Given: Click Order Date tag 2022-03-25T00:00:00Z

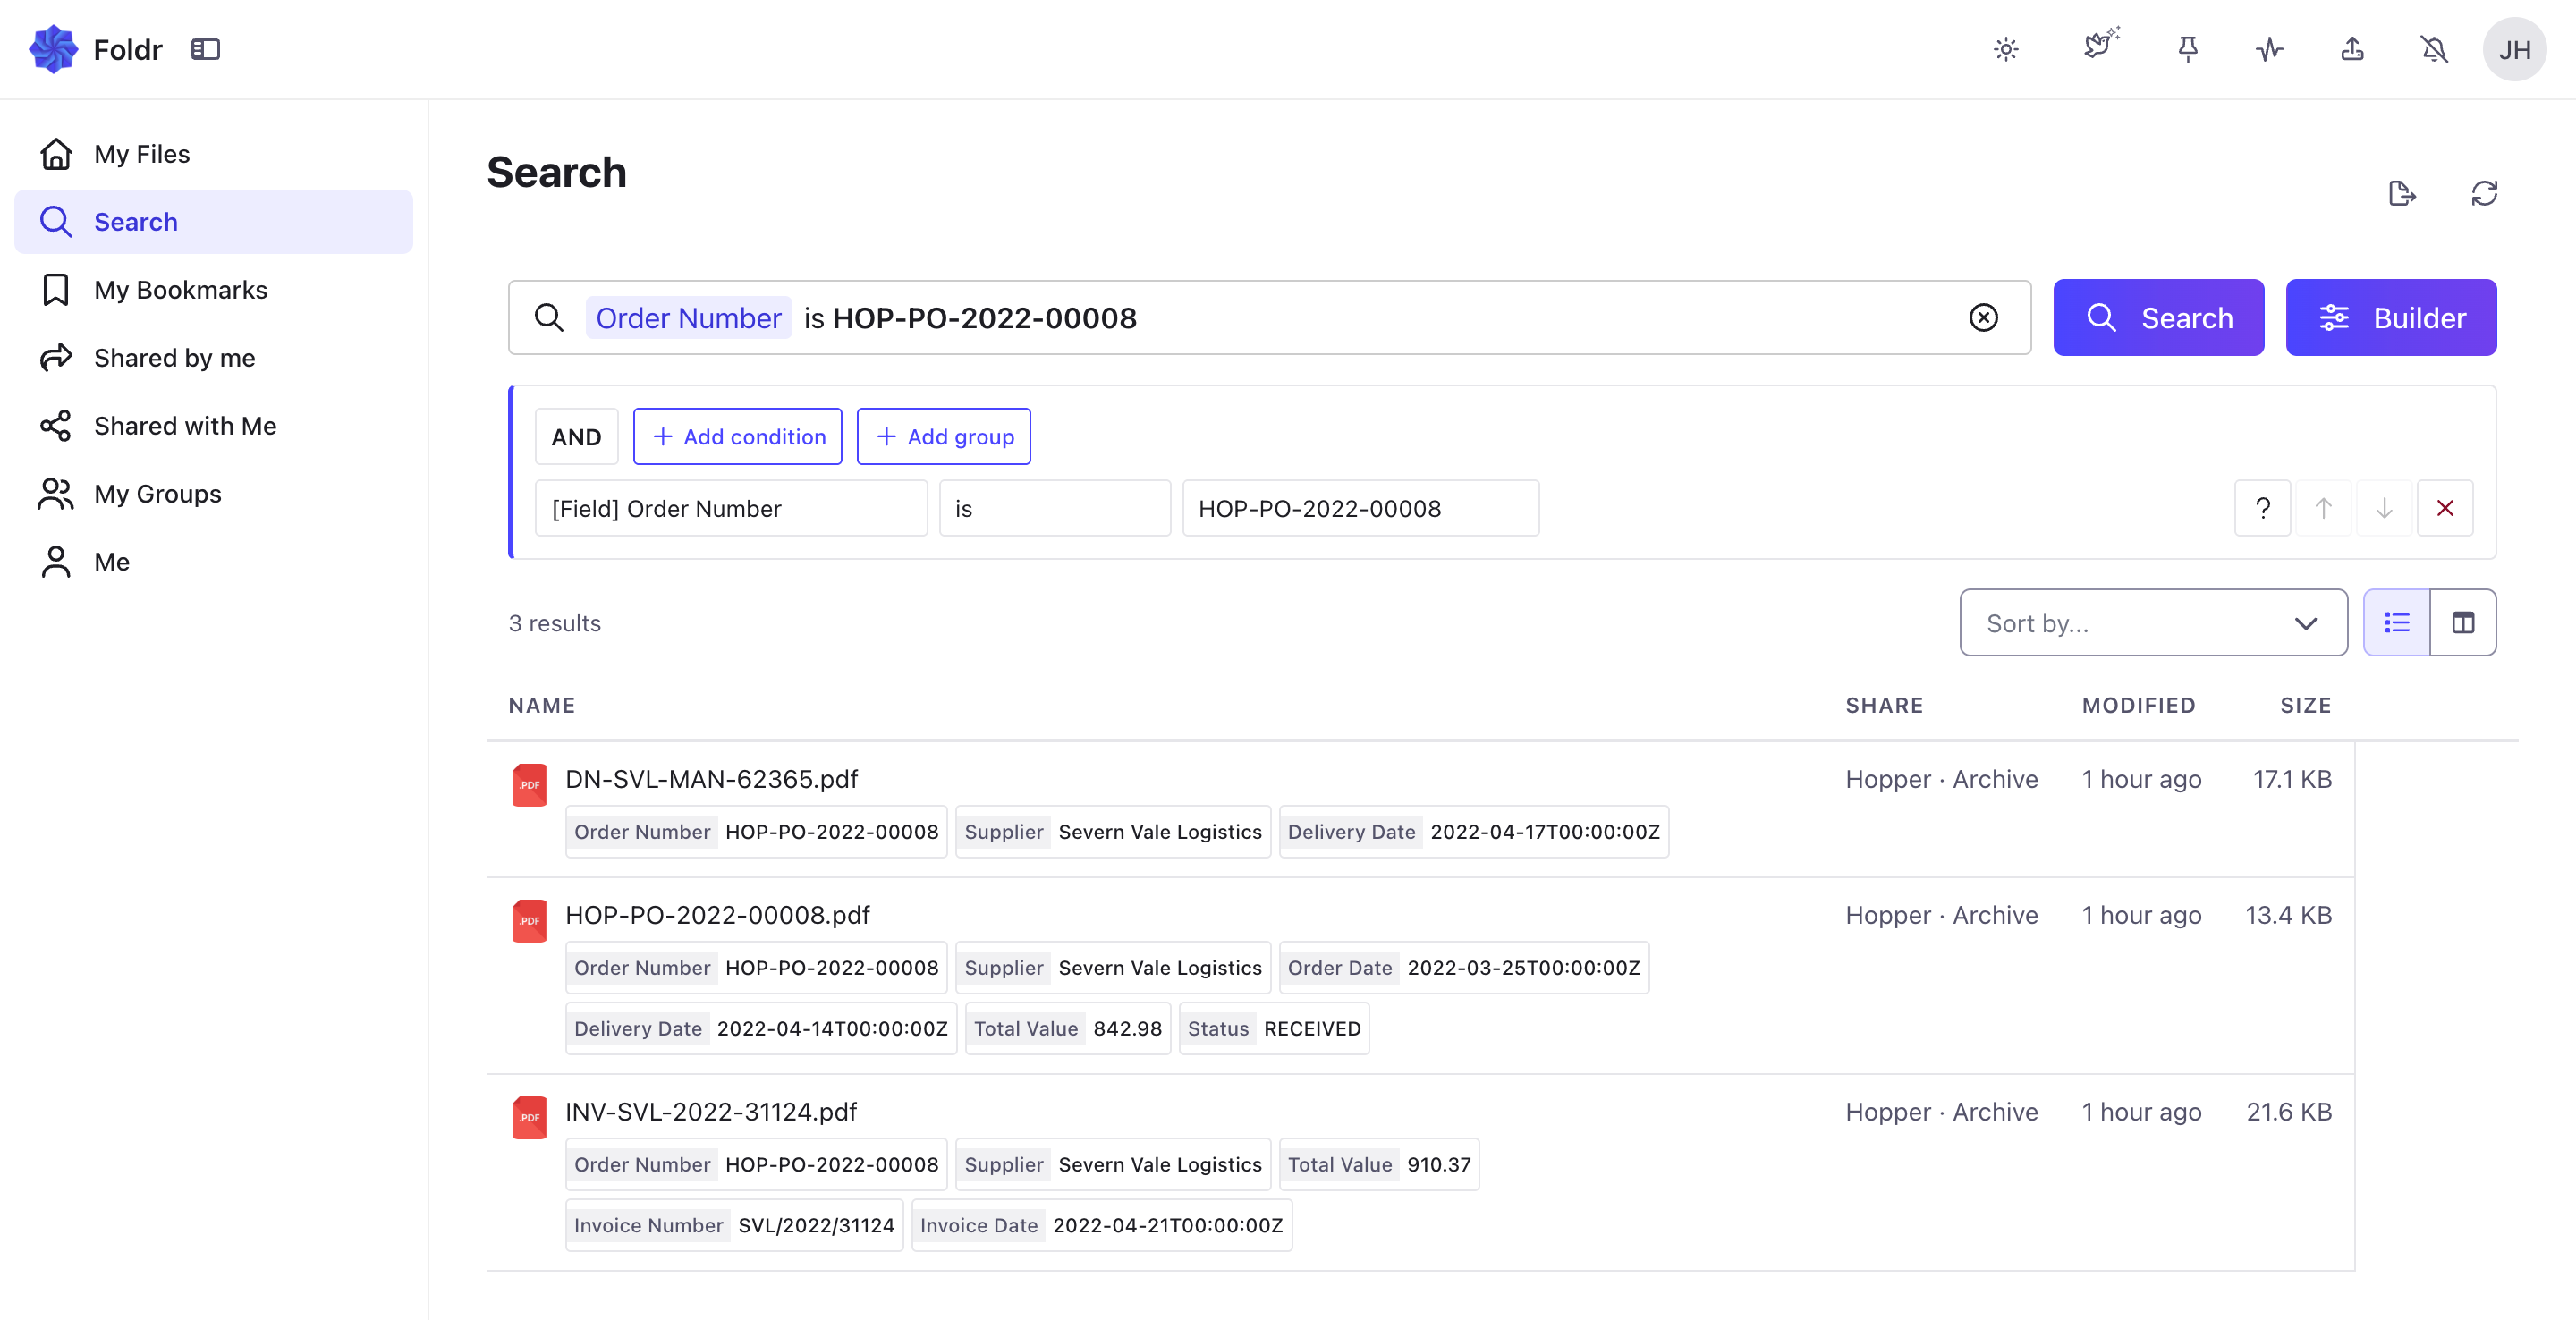Looking at the screenshot, I should [x=1463, y=967].
